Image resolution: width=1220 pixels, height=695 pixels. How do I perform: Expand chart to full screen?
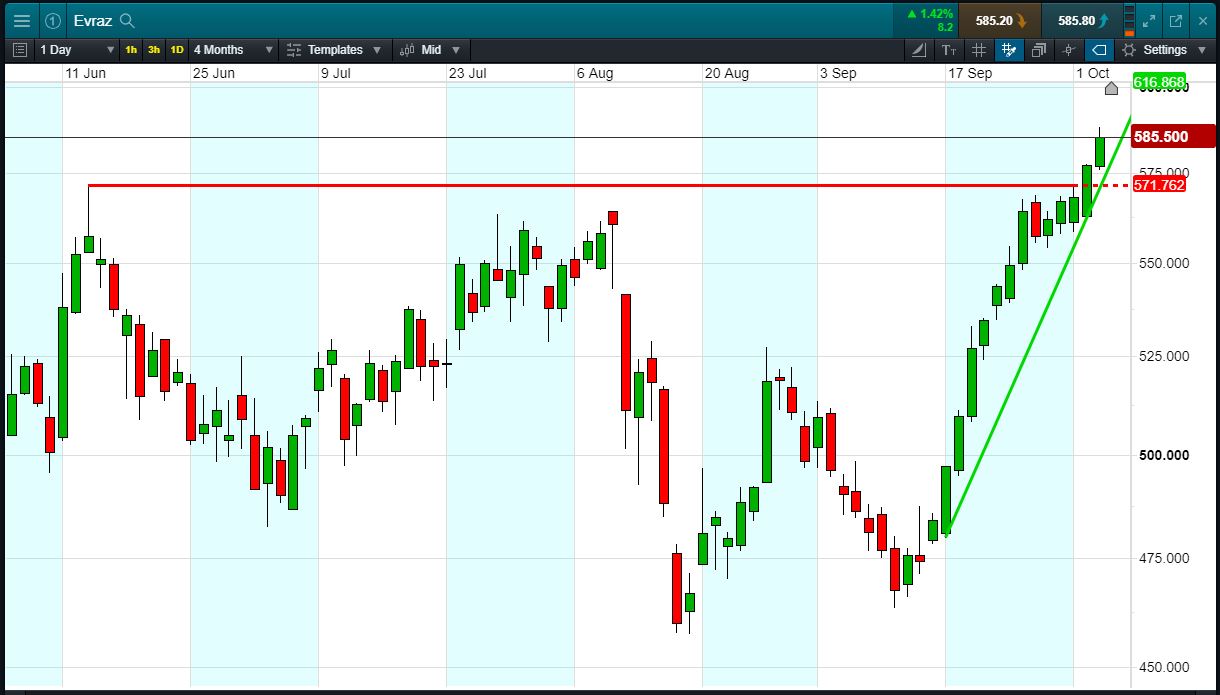tap(1150, 20)
